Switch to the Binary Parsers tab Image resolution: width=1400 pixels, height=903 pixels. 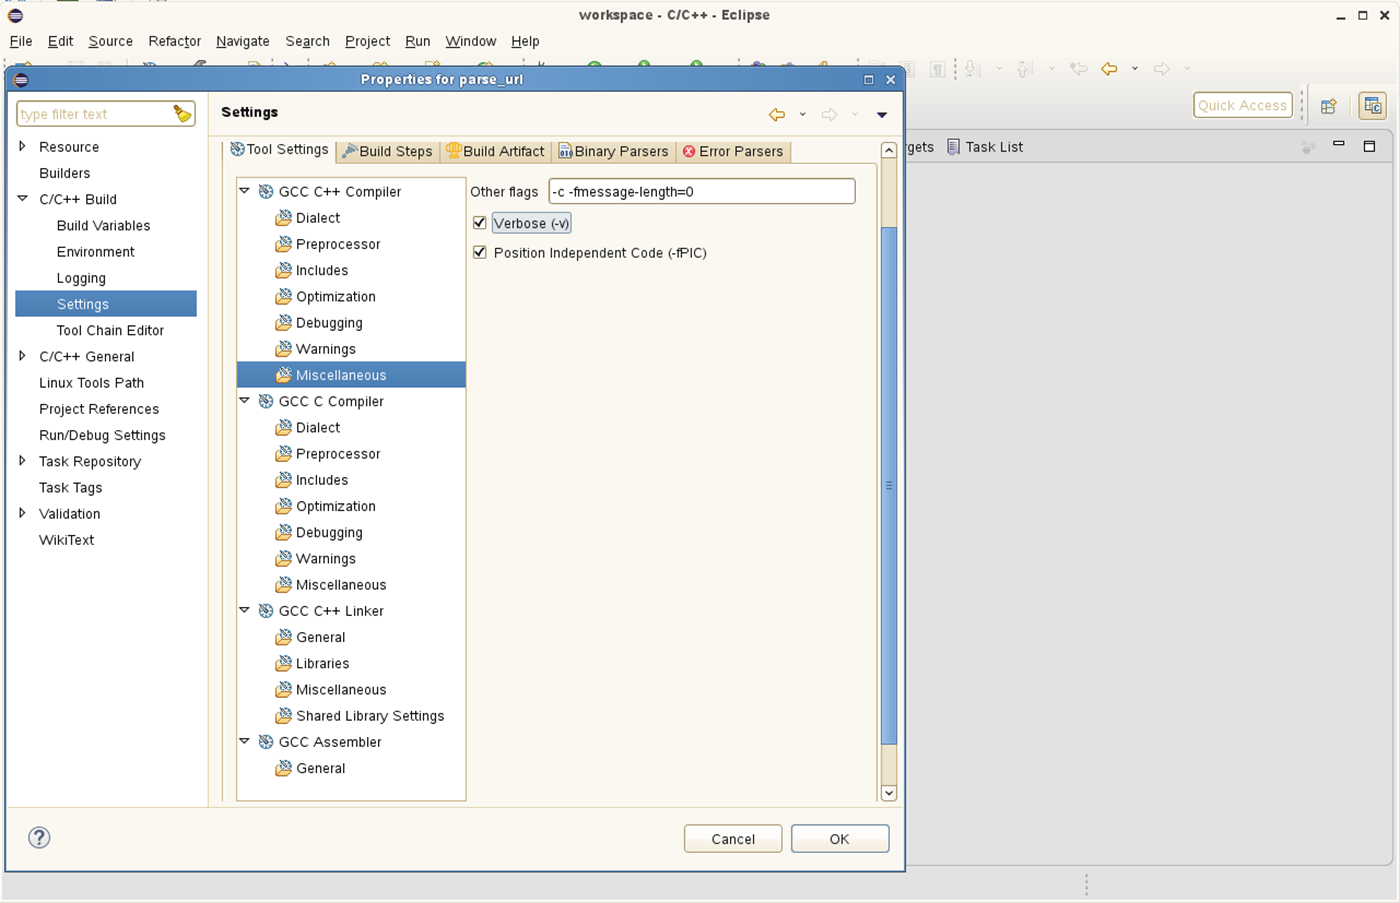pos(613,152)
